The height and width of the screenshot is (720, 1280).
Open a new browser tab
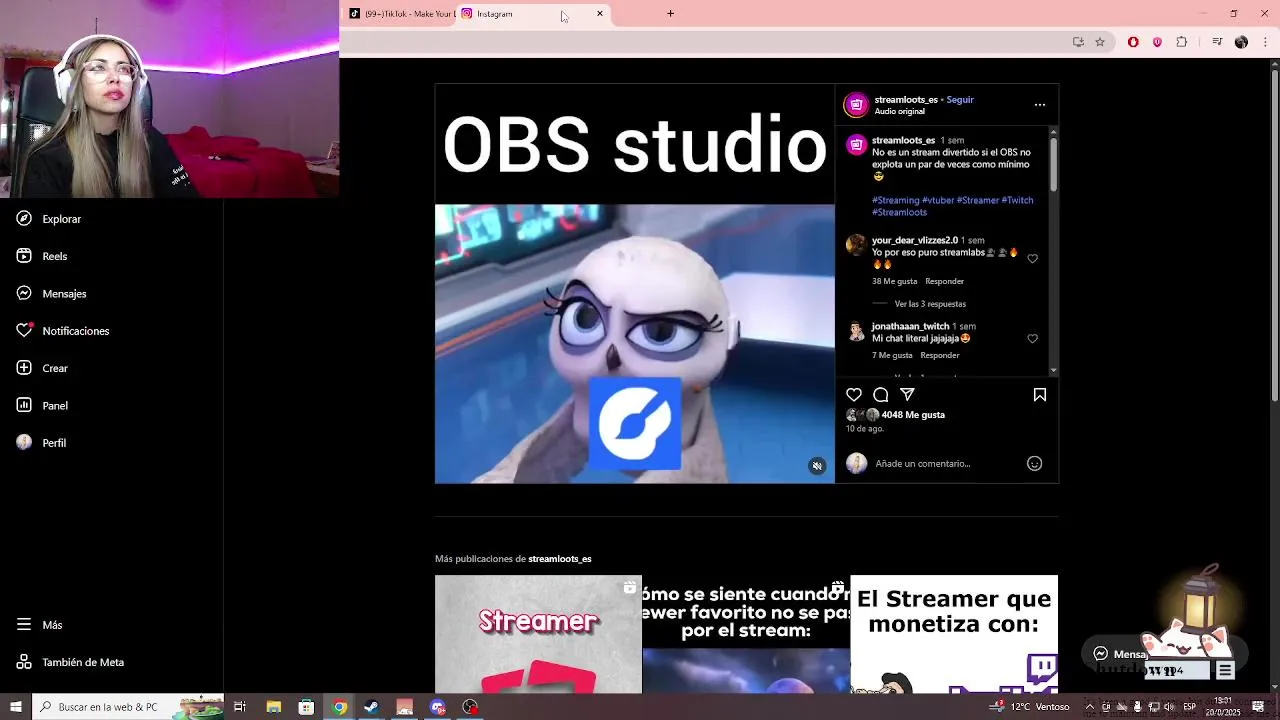[x=670, y=14]
